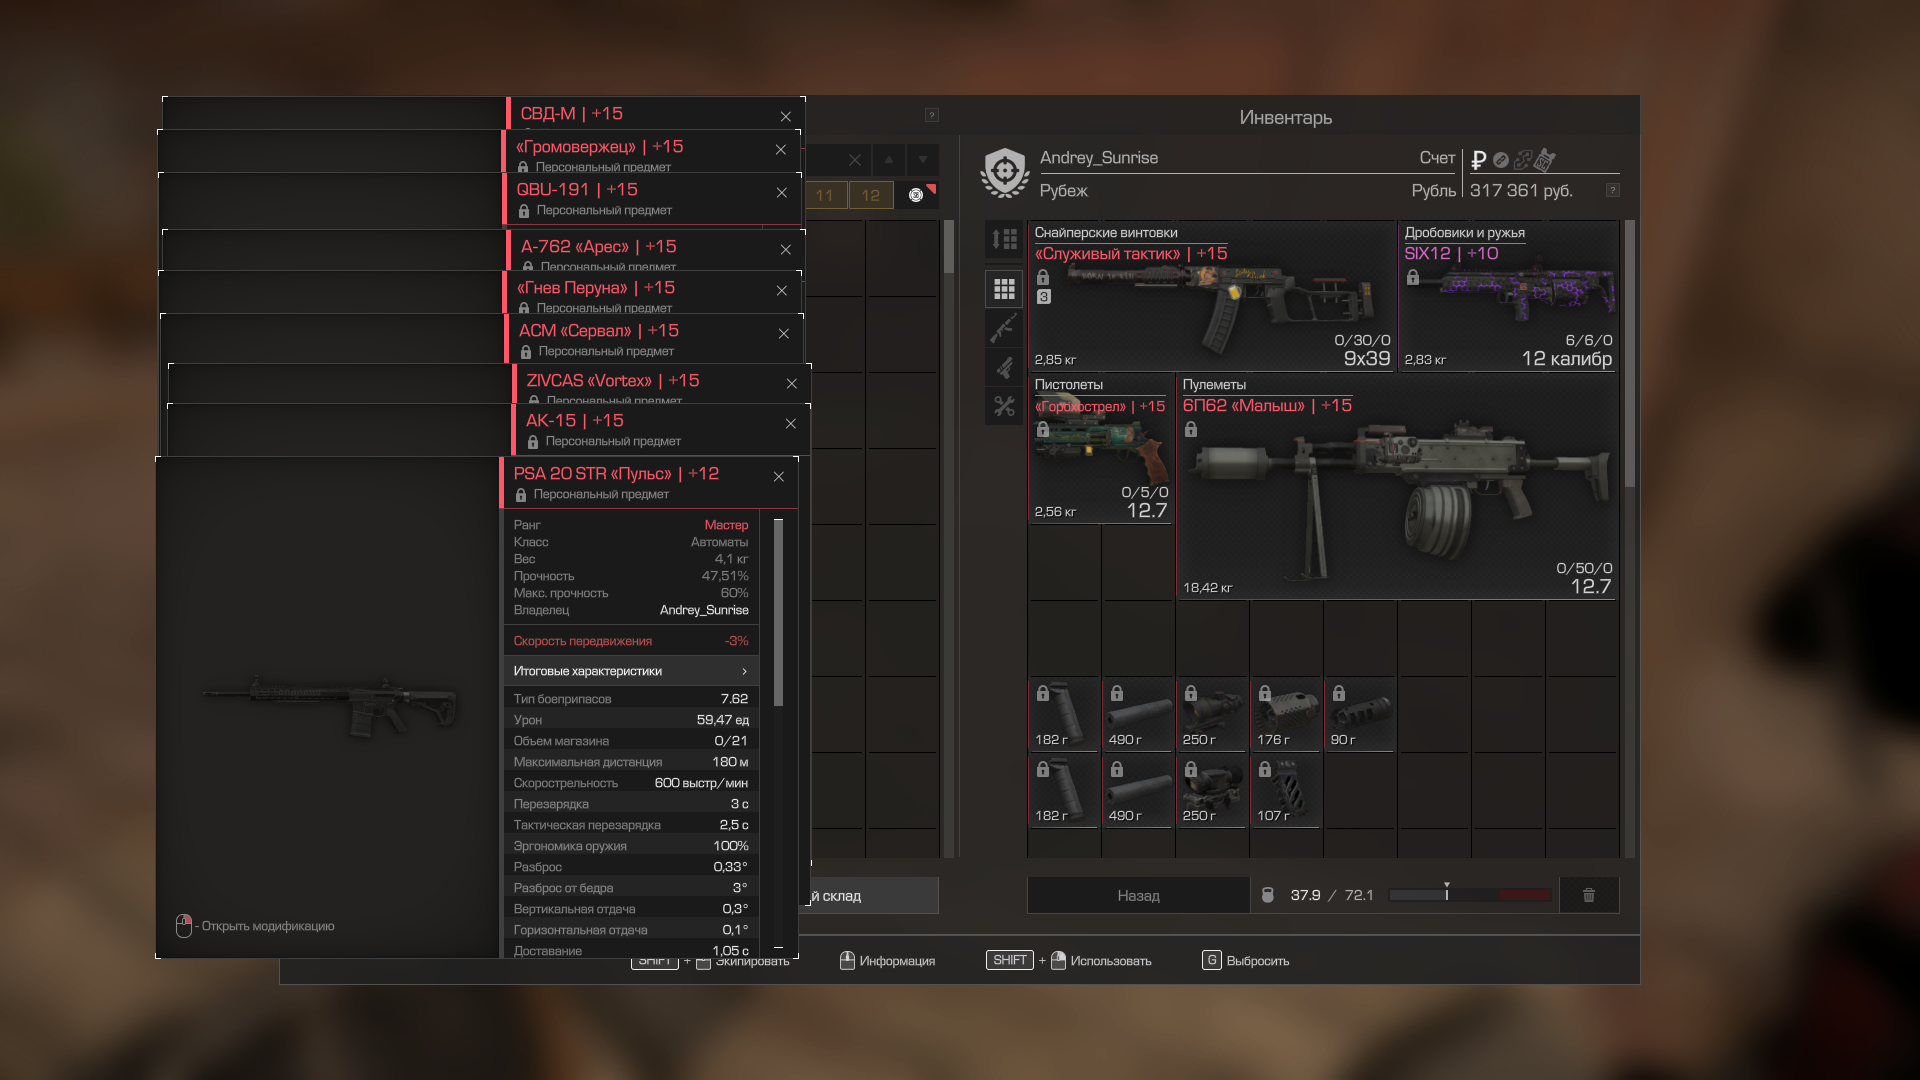Click the Урон 59,47 ед row
The width and height of the screenshot is (1920, 1080).
[x=631, y=720]
